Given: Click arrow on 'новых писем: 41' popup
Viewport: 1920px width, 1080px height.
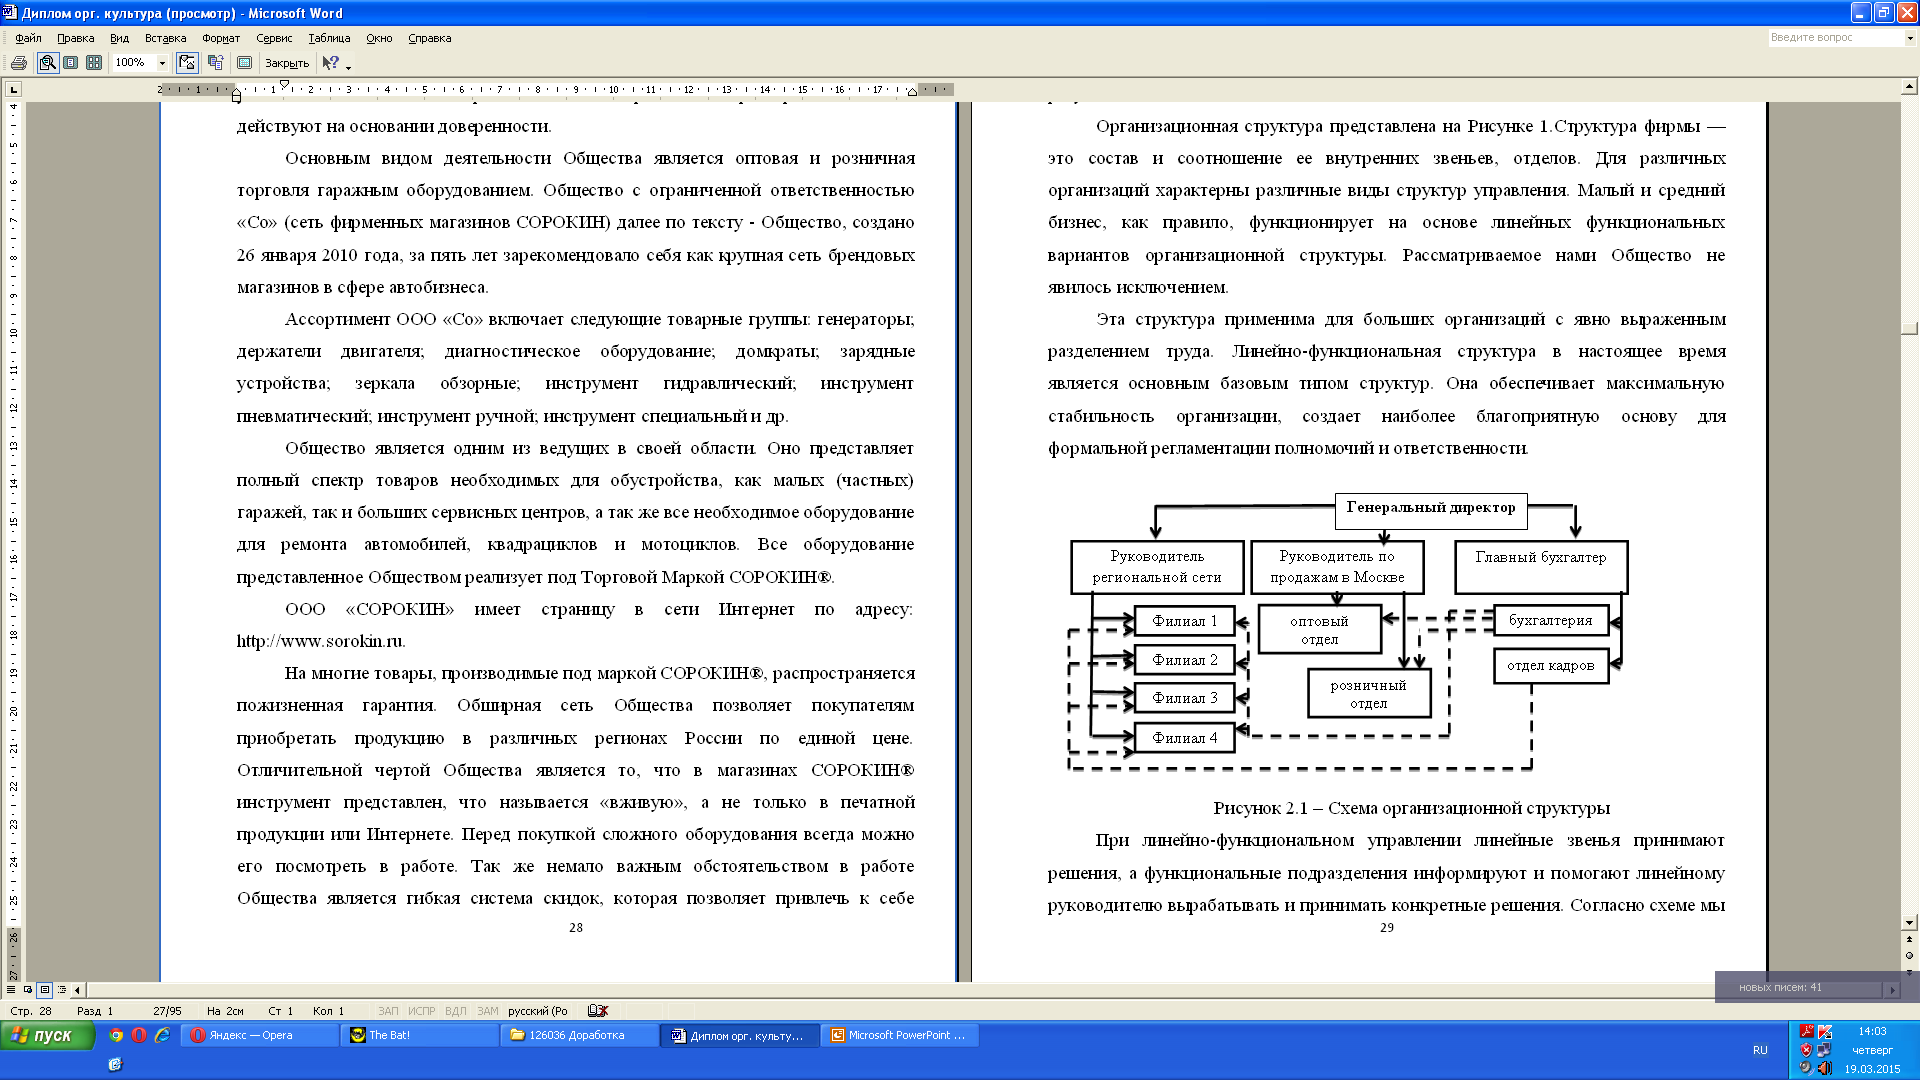Looking at the screenshot, I should pyautogui.click(x=1891, y=989).
